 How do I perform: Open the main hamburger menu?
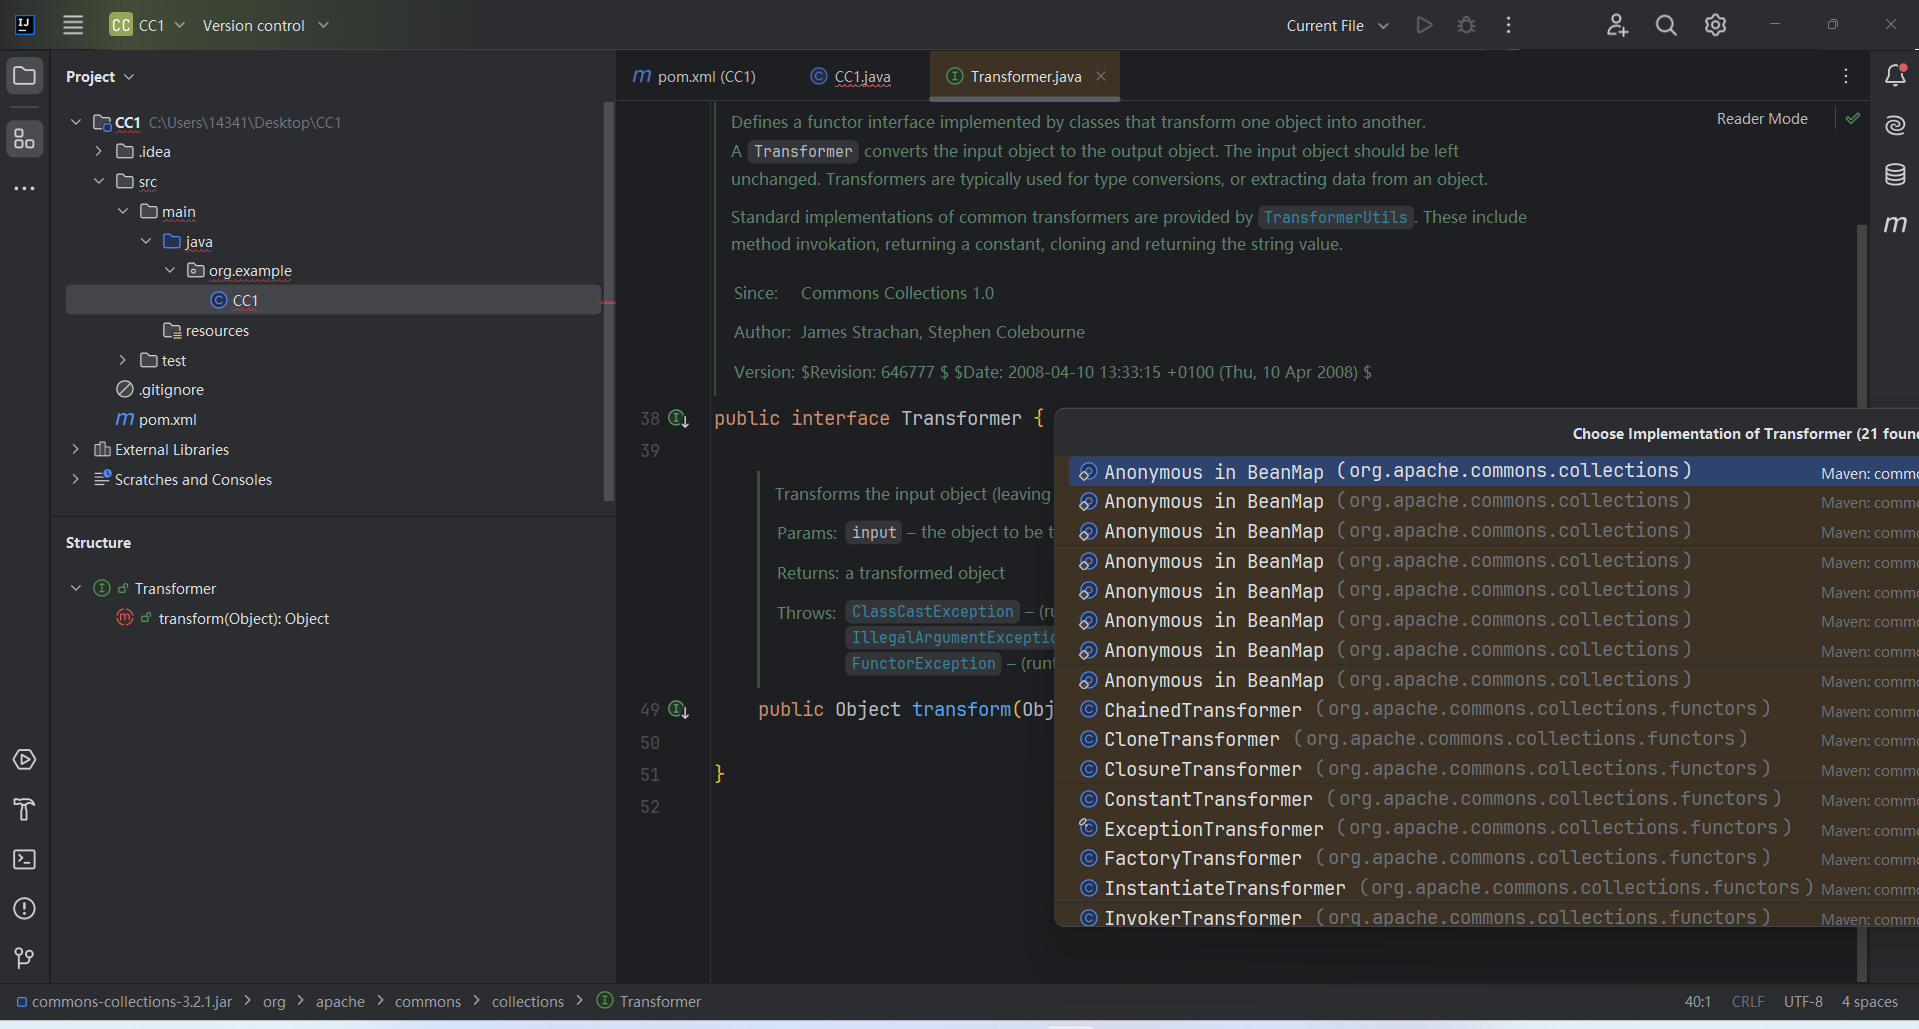(73, 25)
